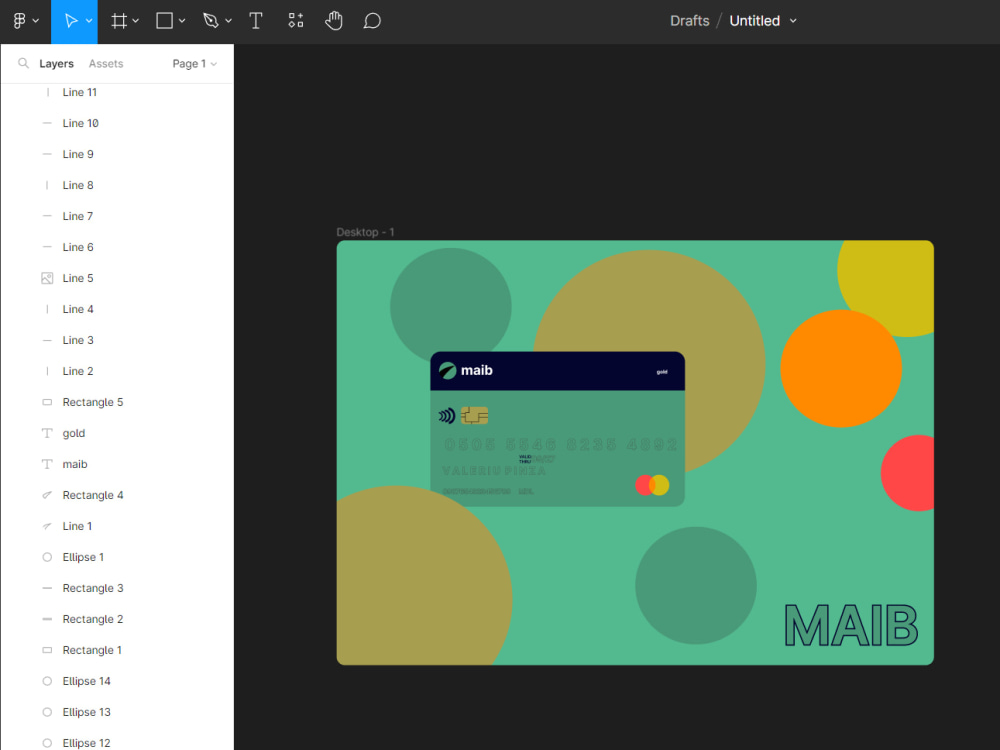Select the Comment tool
This screenshot has width=1000, height=750.
[371, 20]
